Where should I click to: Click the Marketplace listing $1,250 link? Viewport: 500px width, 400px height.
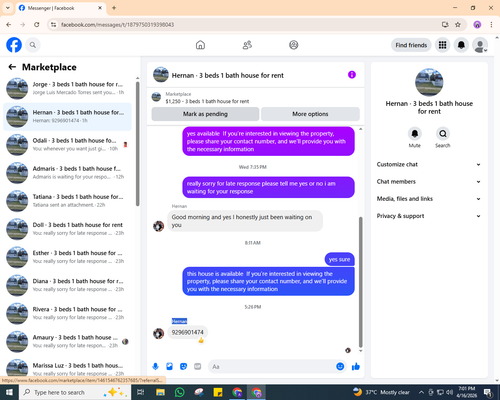(207, 101)
